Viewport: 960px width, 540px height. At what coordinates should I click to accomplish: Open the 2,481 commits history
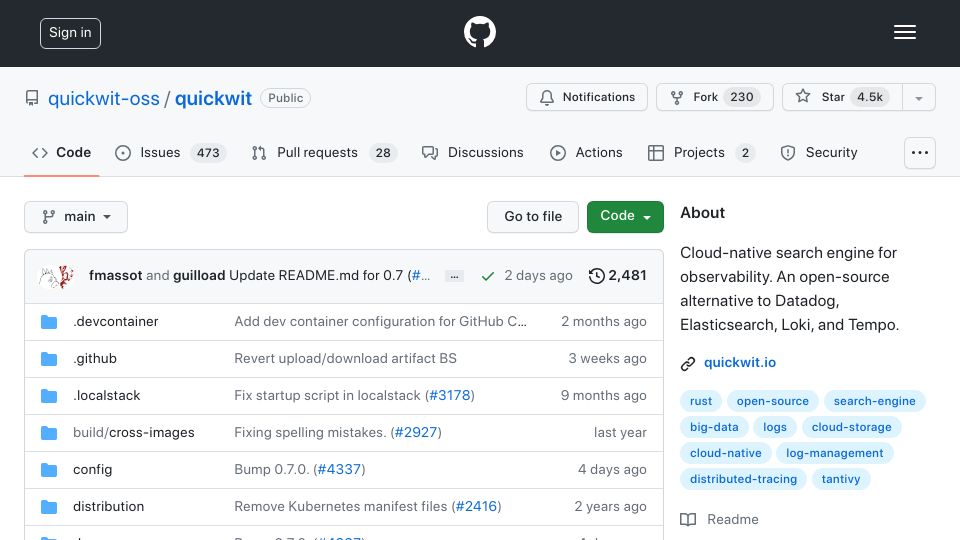[x=617, y=276]
